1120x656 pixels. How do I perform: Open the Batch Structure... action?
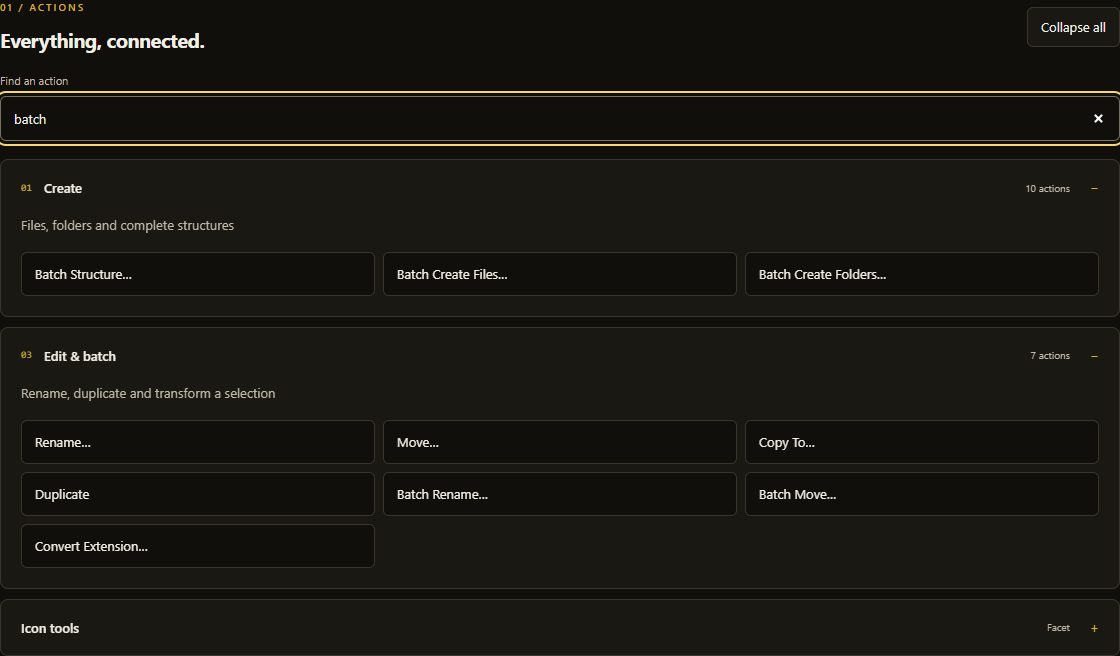198,274
